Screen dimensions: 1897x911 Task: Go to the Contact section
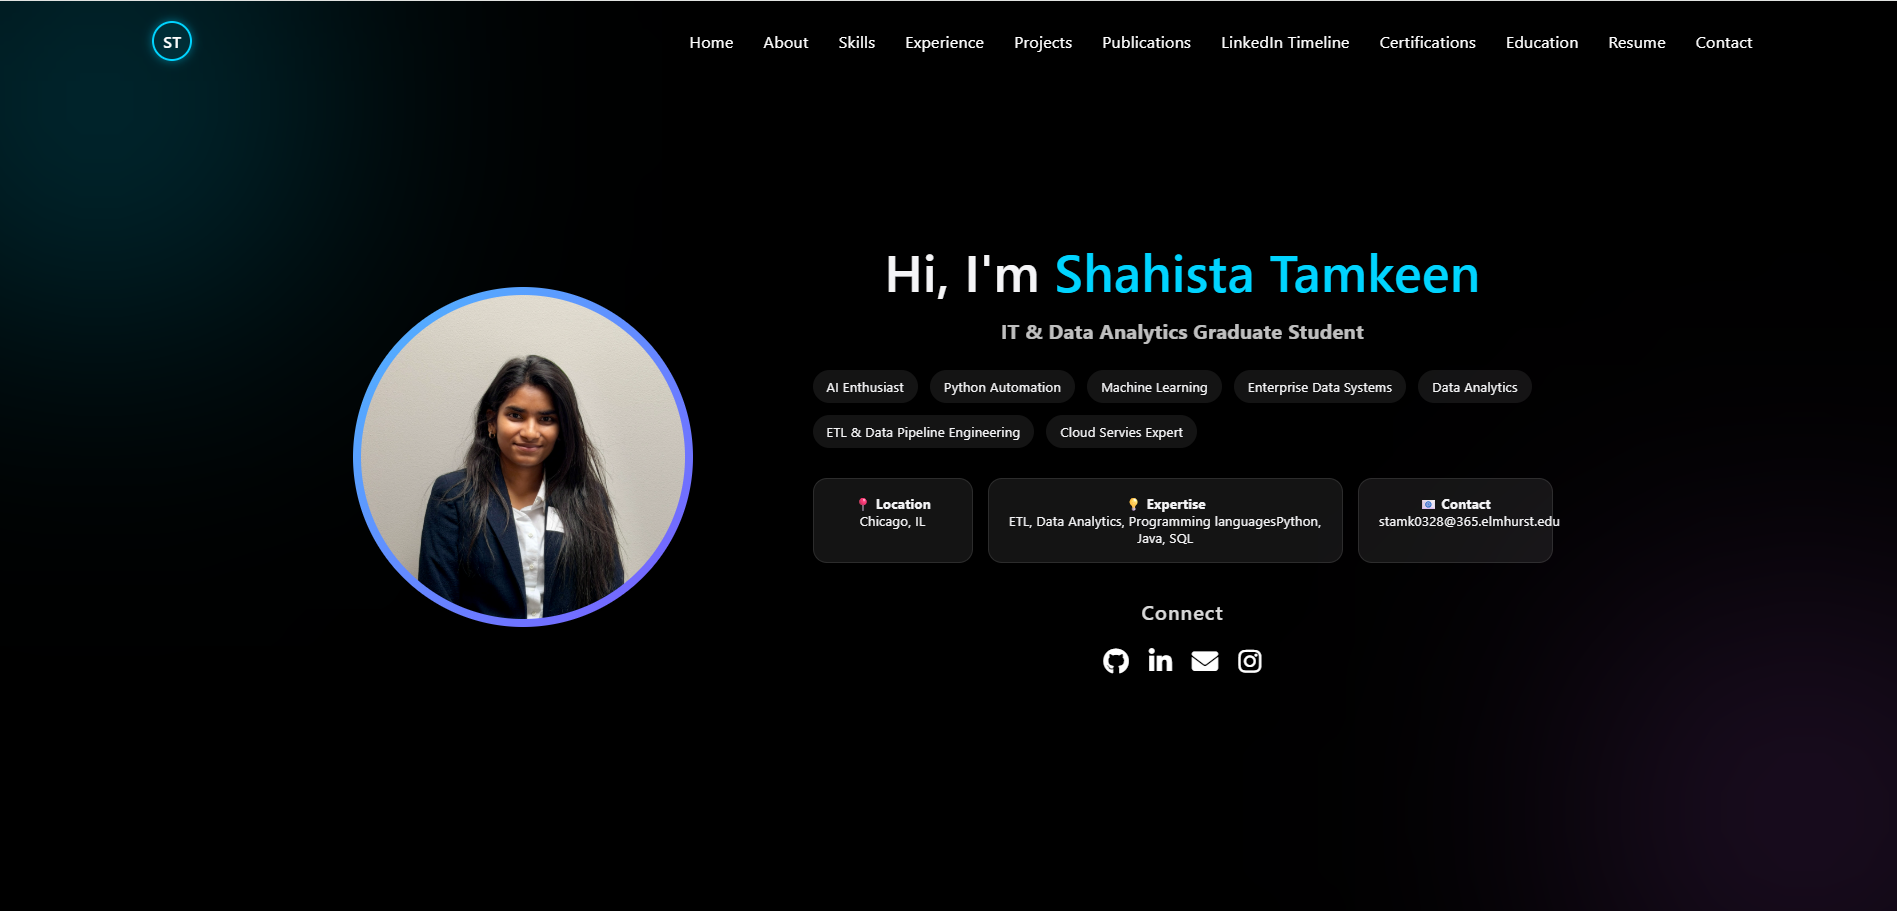click(1723, 42)
